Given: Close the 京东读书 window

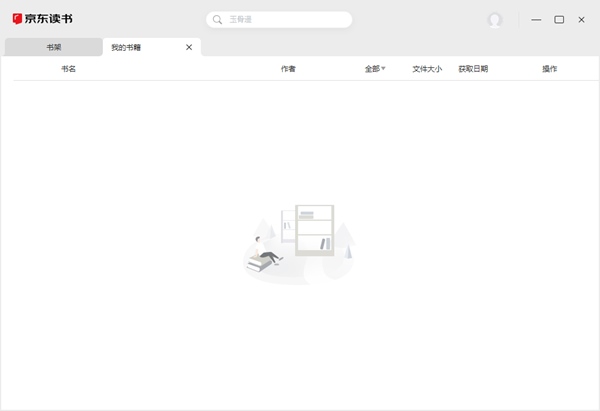Looking at the screenshot, I should point(581,20).
